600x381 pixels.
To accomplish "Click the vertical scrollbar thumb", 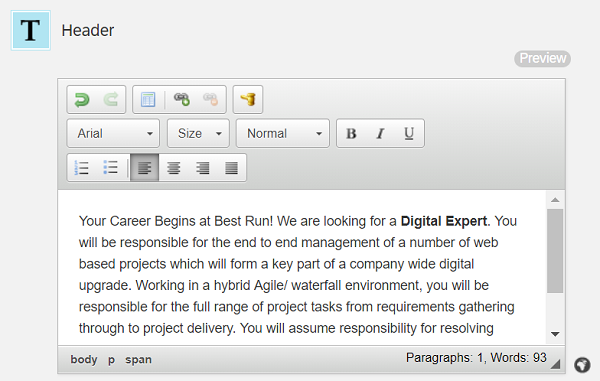I will coord(555,251).
